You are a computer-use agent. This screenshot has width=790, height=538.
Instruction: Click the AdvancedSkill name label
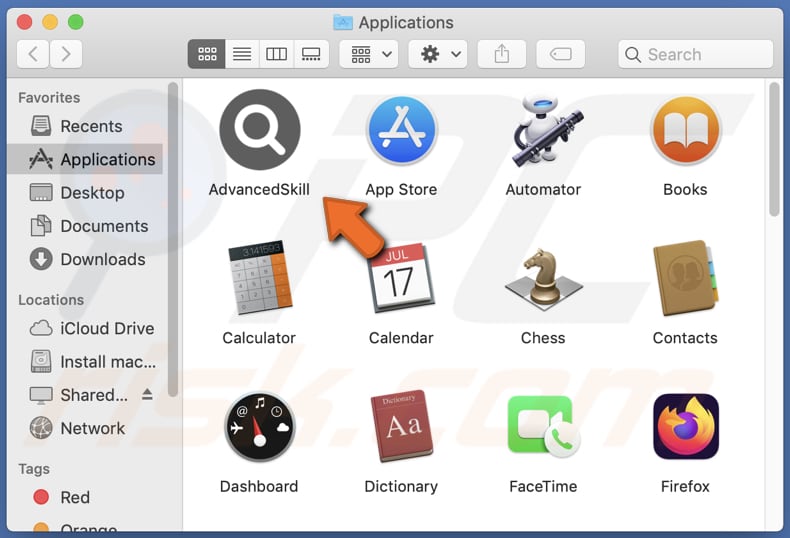[259, 189]
